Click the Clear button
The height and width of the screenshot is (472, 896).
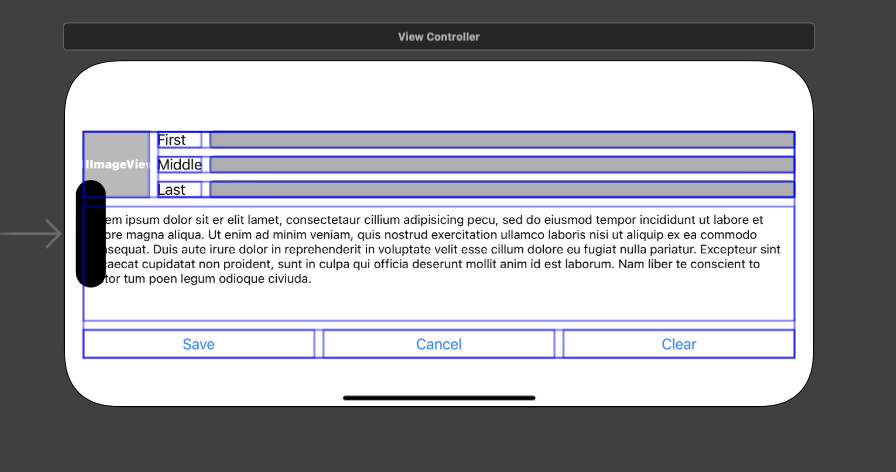[679, 344]
